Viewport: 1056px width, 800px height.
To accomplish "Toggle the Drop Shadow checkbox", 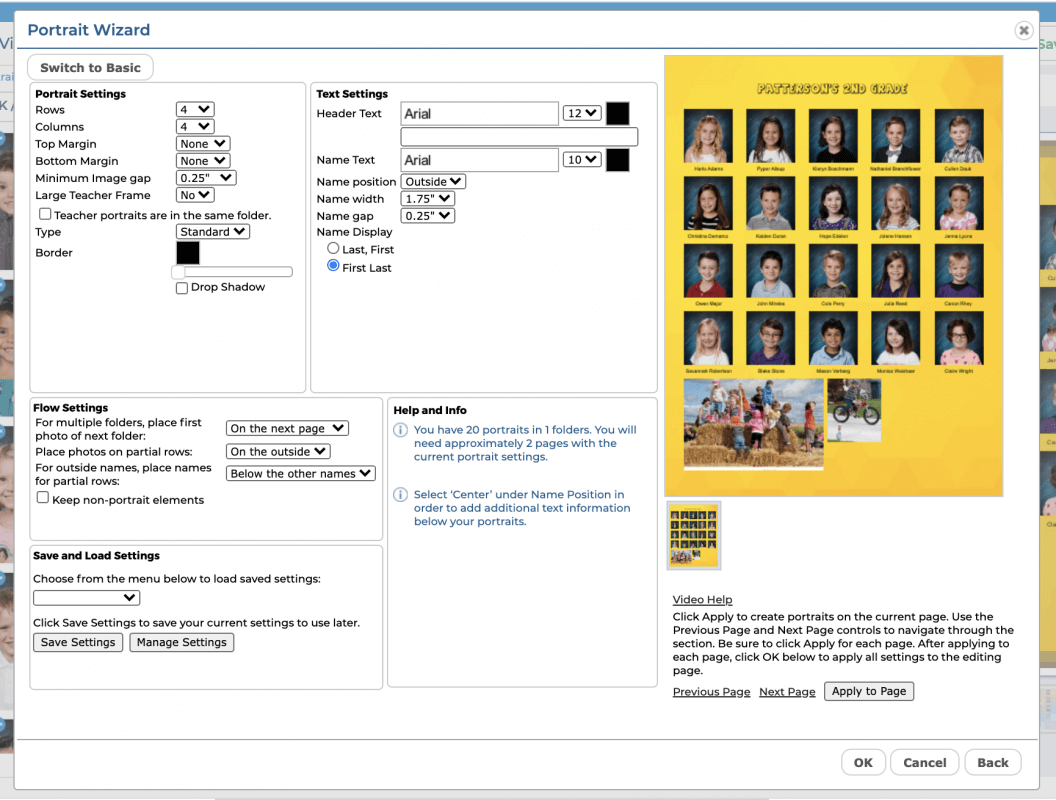I will coord(182,288).
